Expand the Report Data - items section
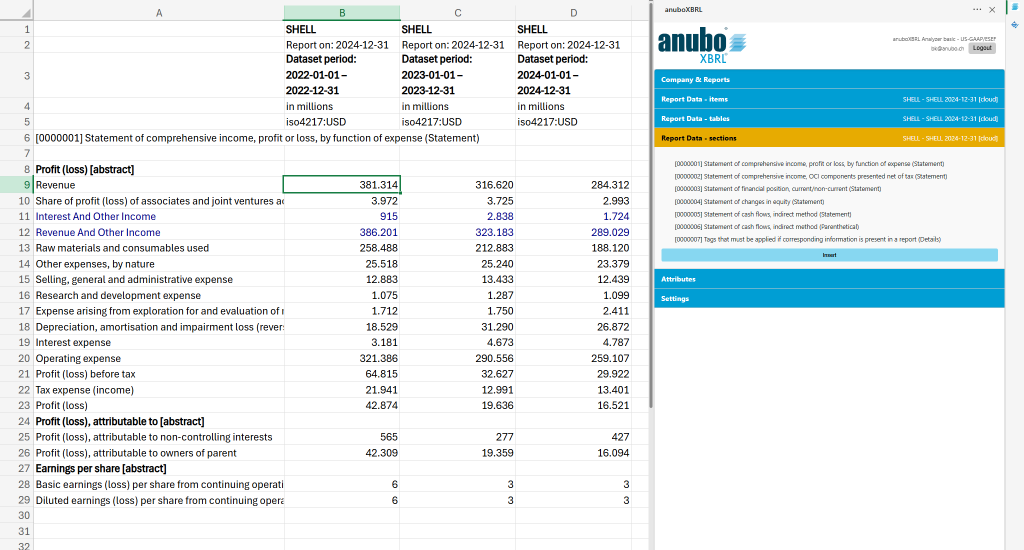The height and width of the screenshot is (550, 1024). 829,99
